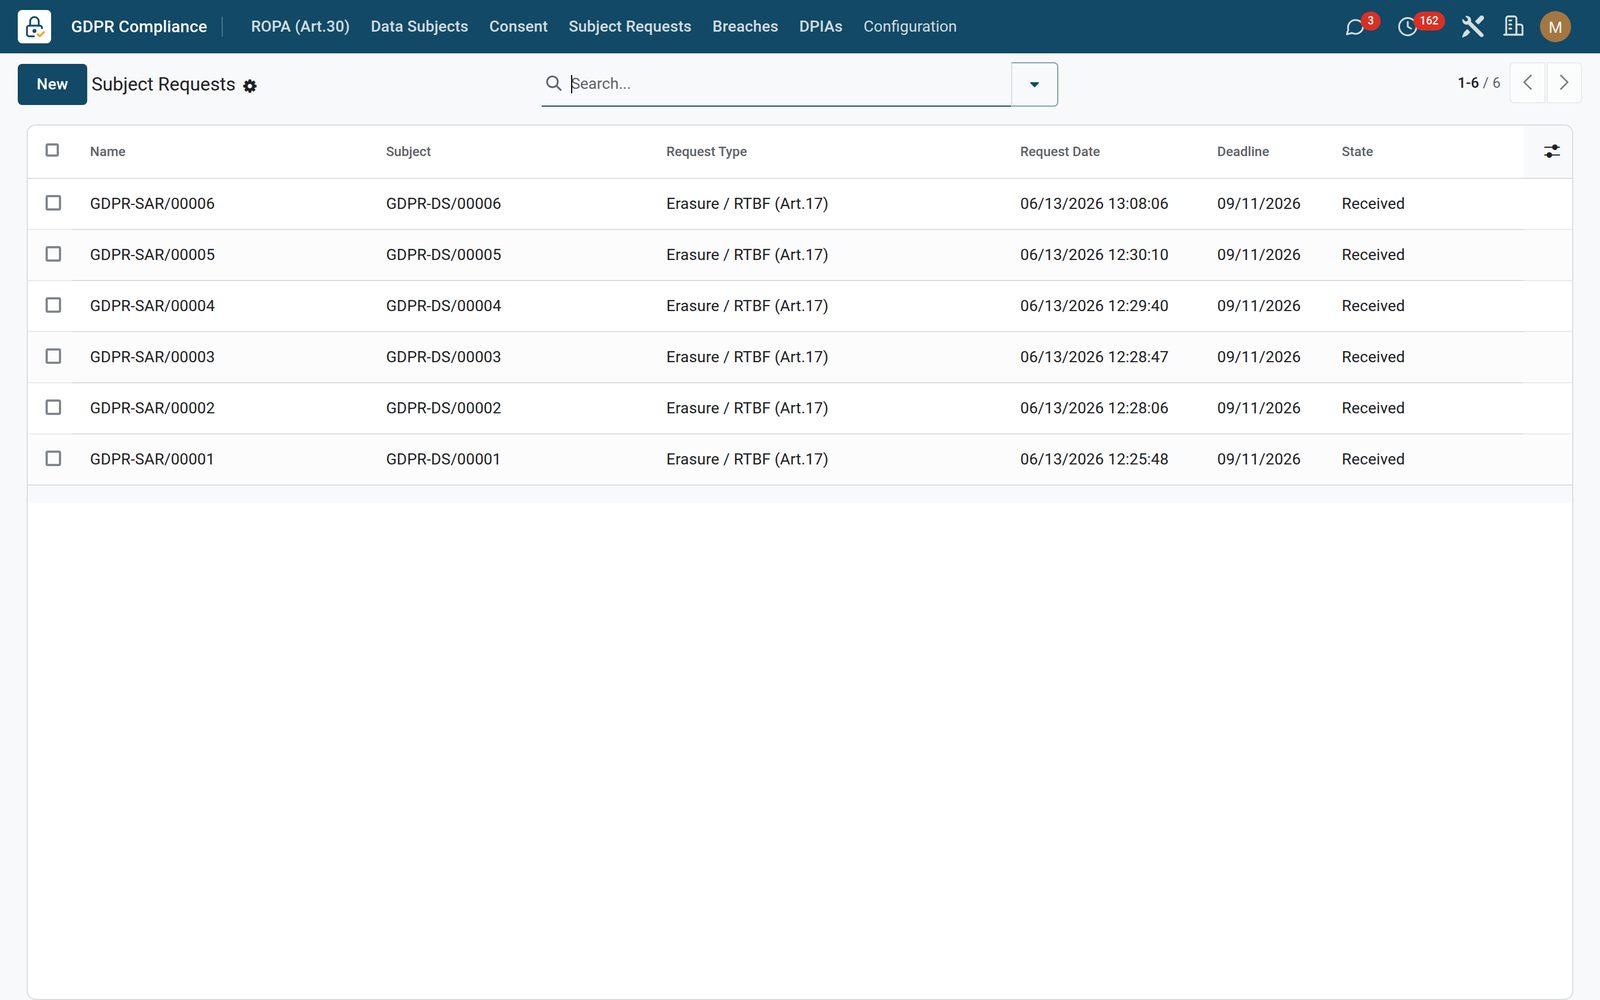This screenshot has height=1000, width=1600.
Task: Click the GDPR Compliance app title
Action: (x=139, y=26)
